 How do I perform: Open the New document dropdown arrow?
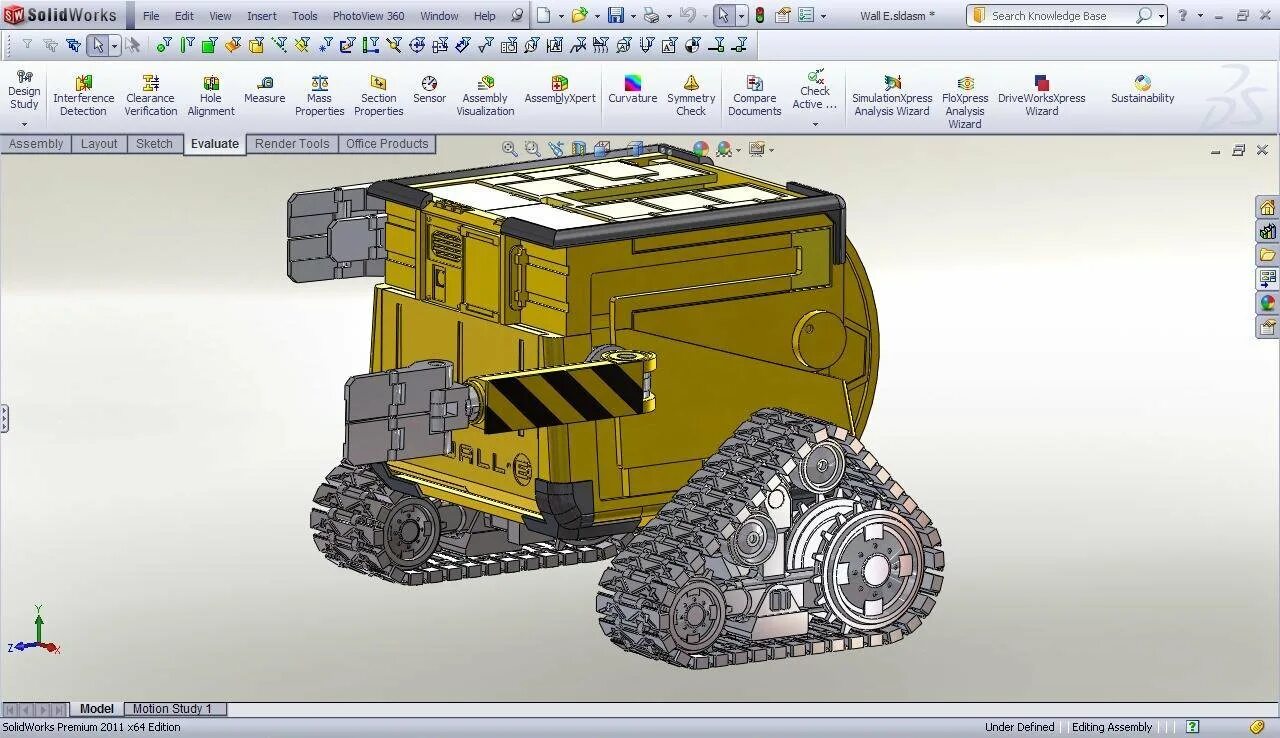click(562, 16)
